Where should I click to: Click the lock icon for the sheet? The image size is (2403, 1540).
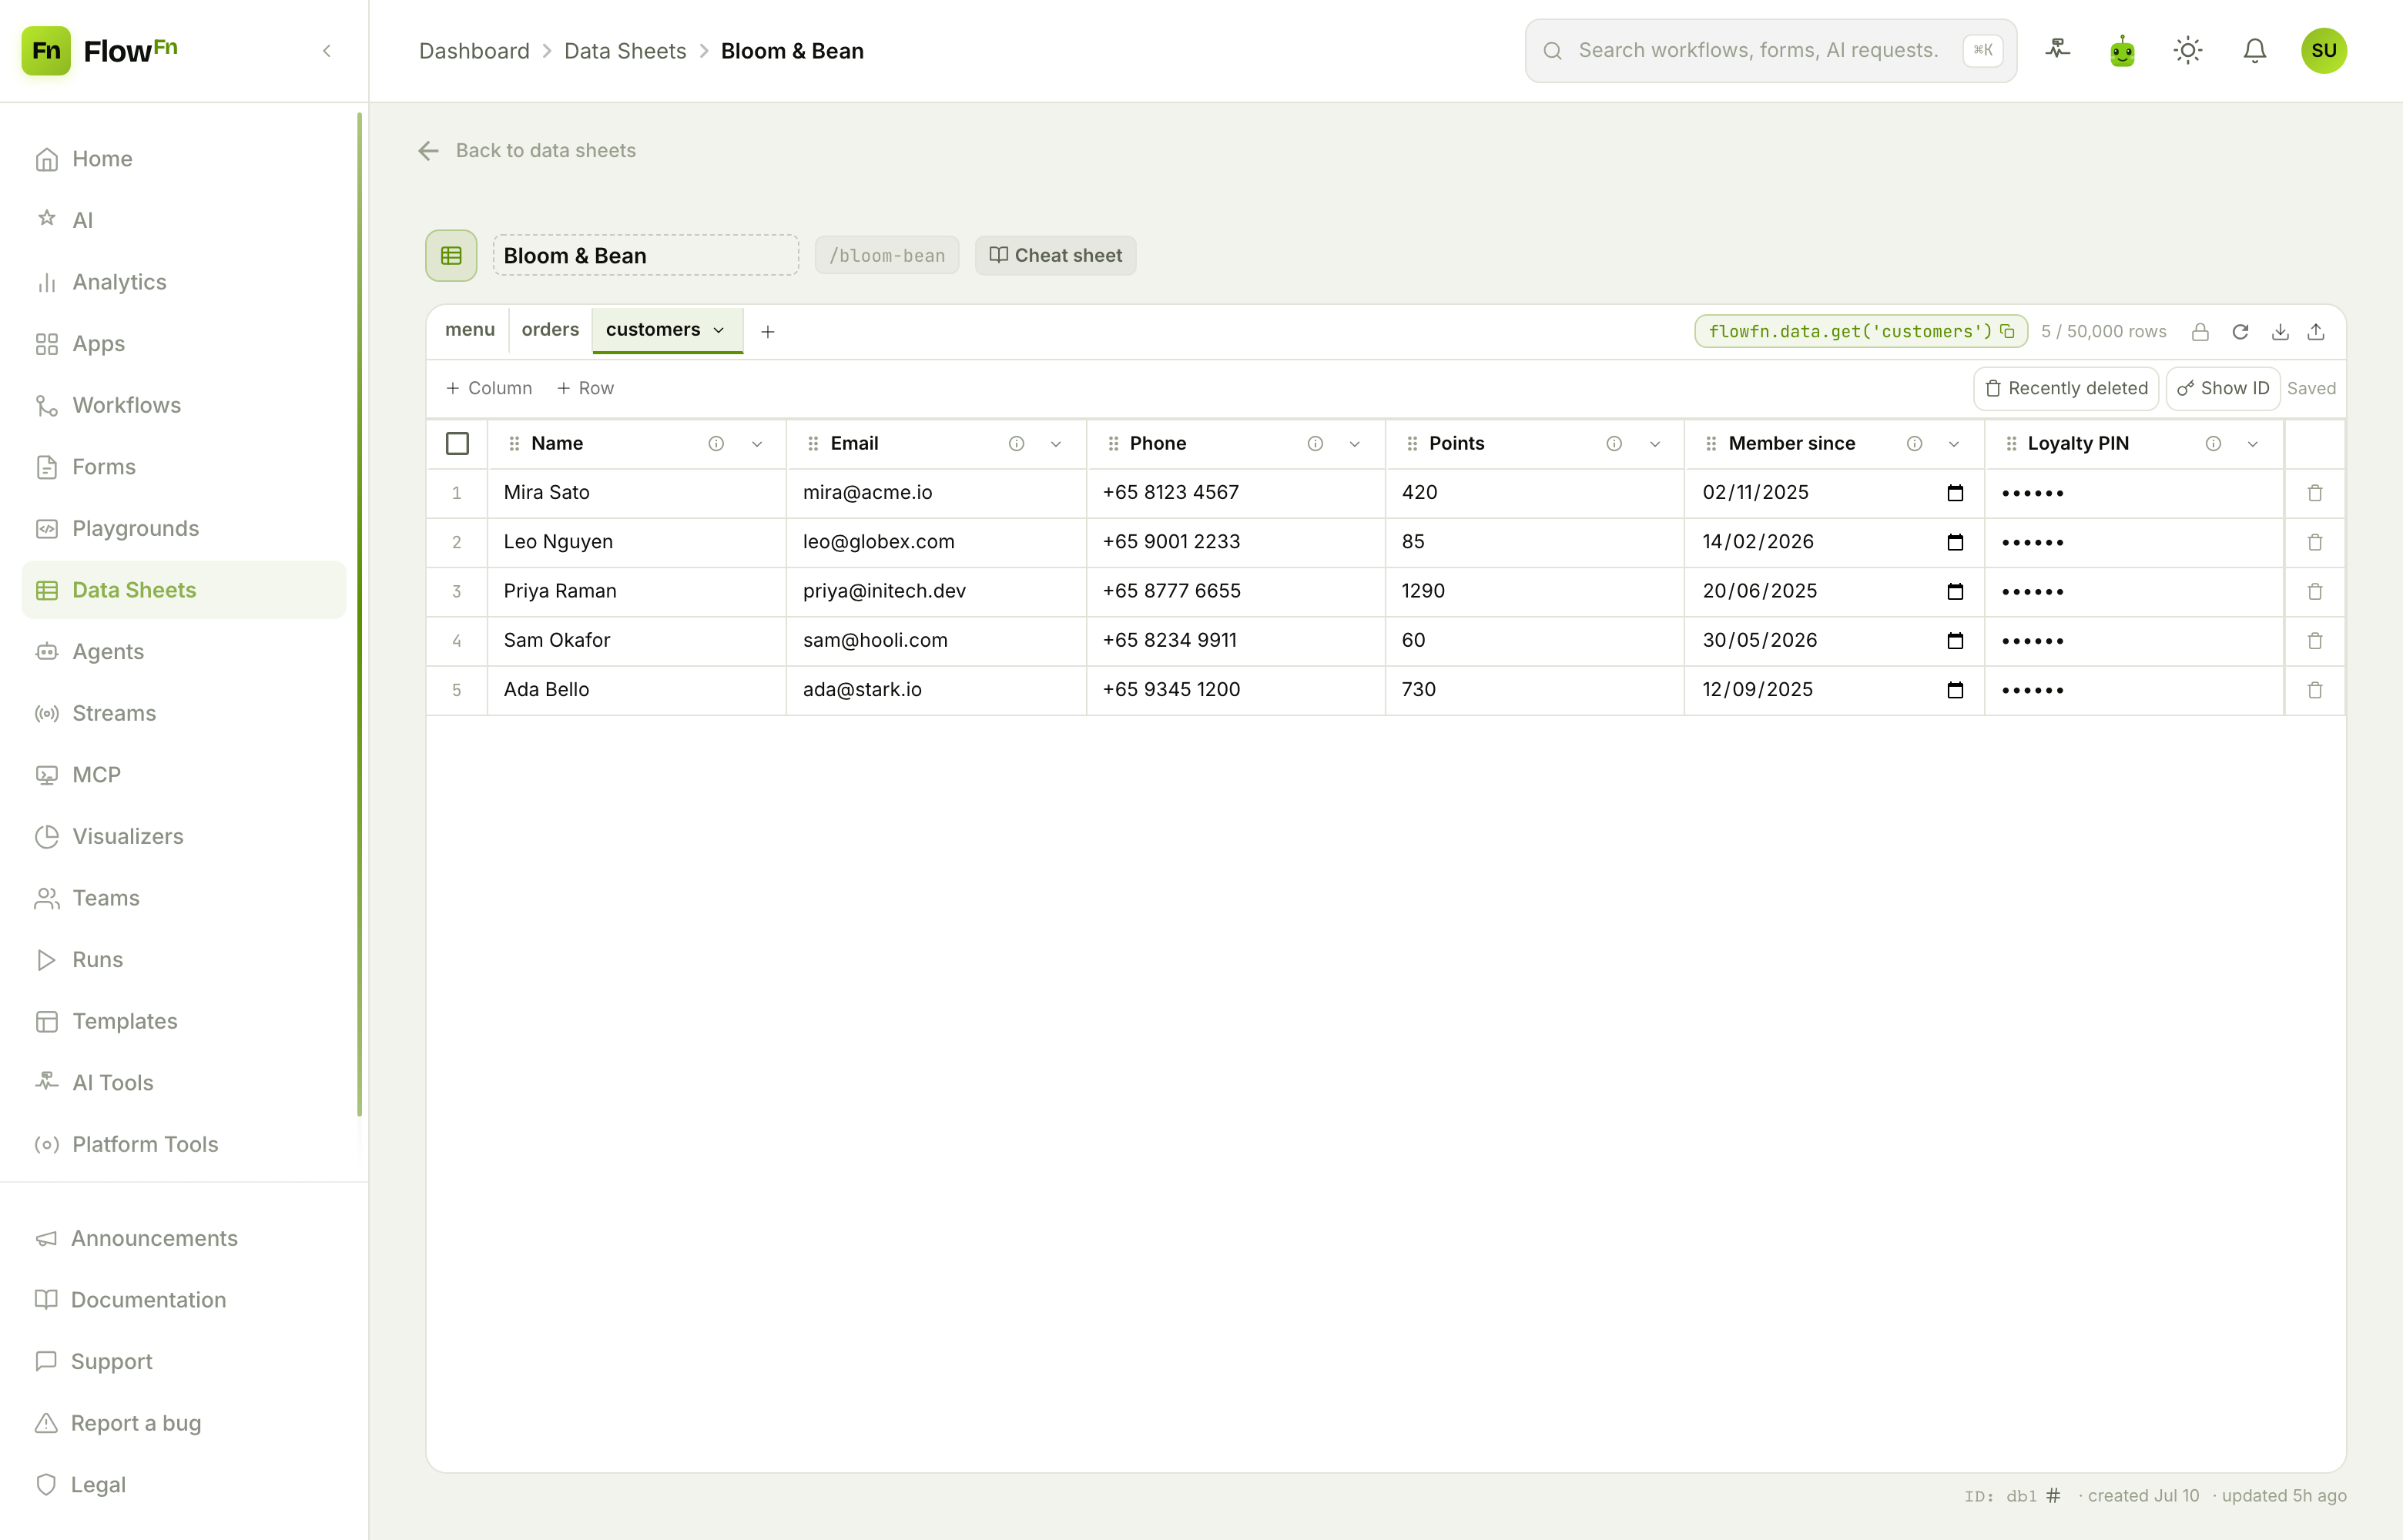pyautogui.click(x=2200, y=332)
